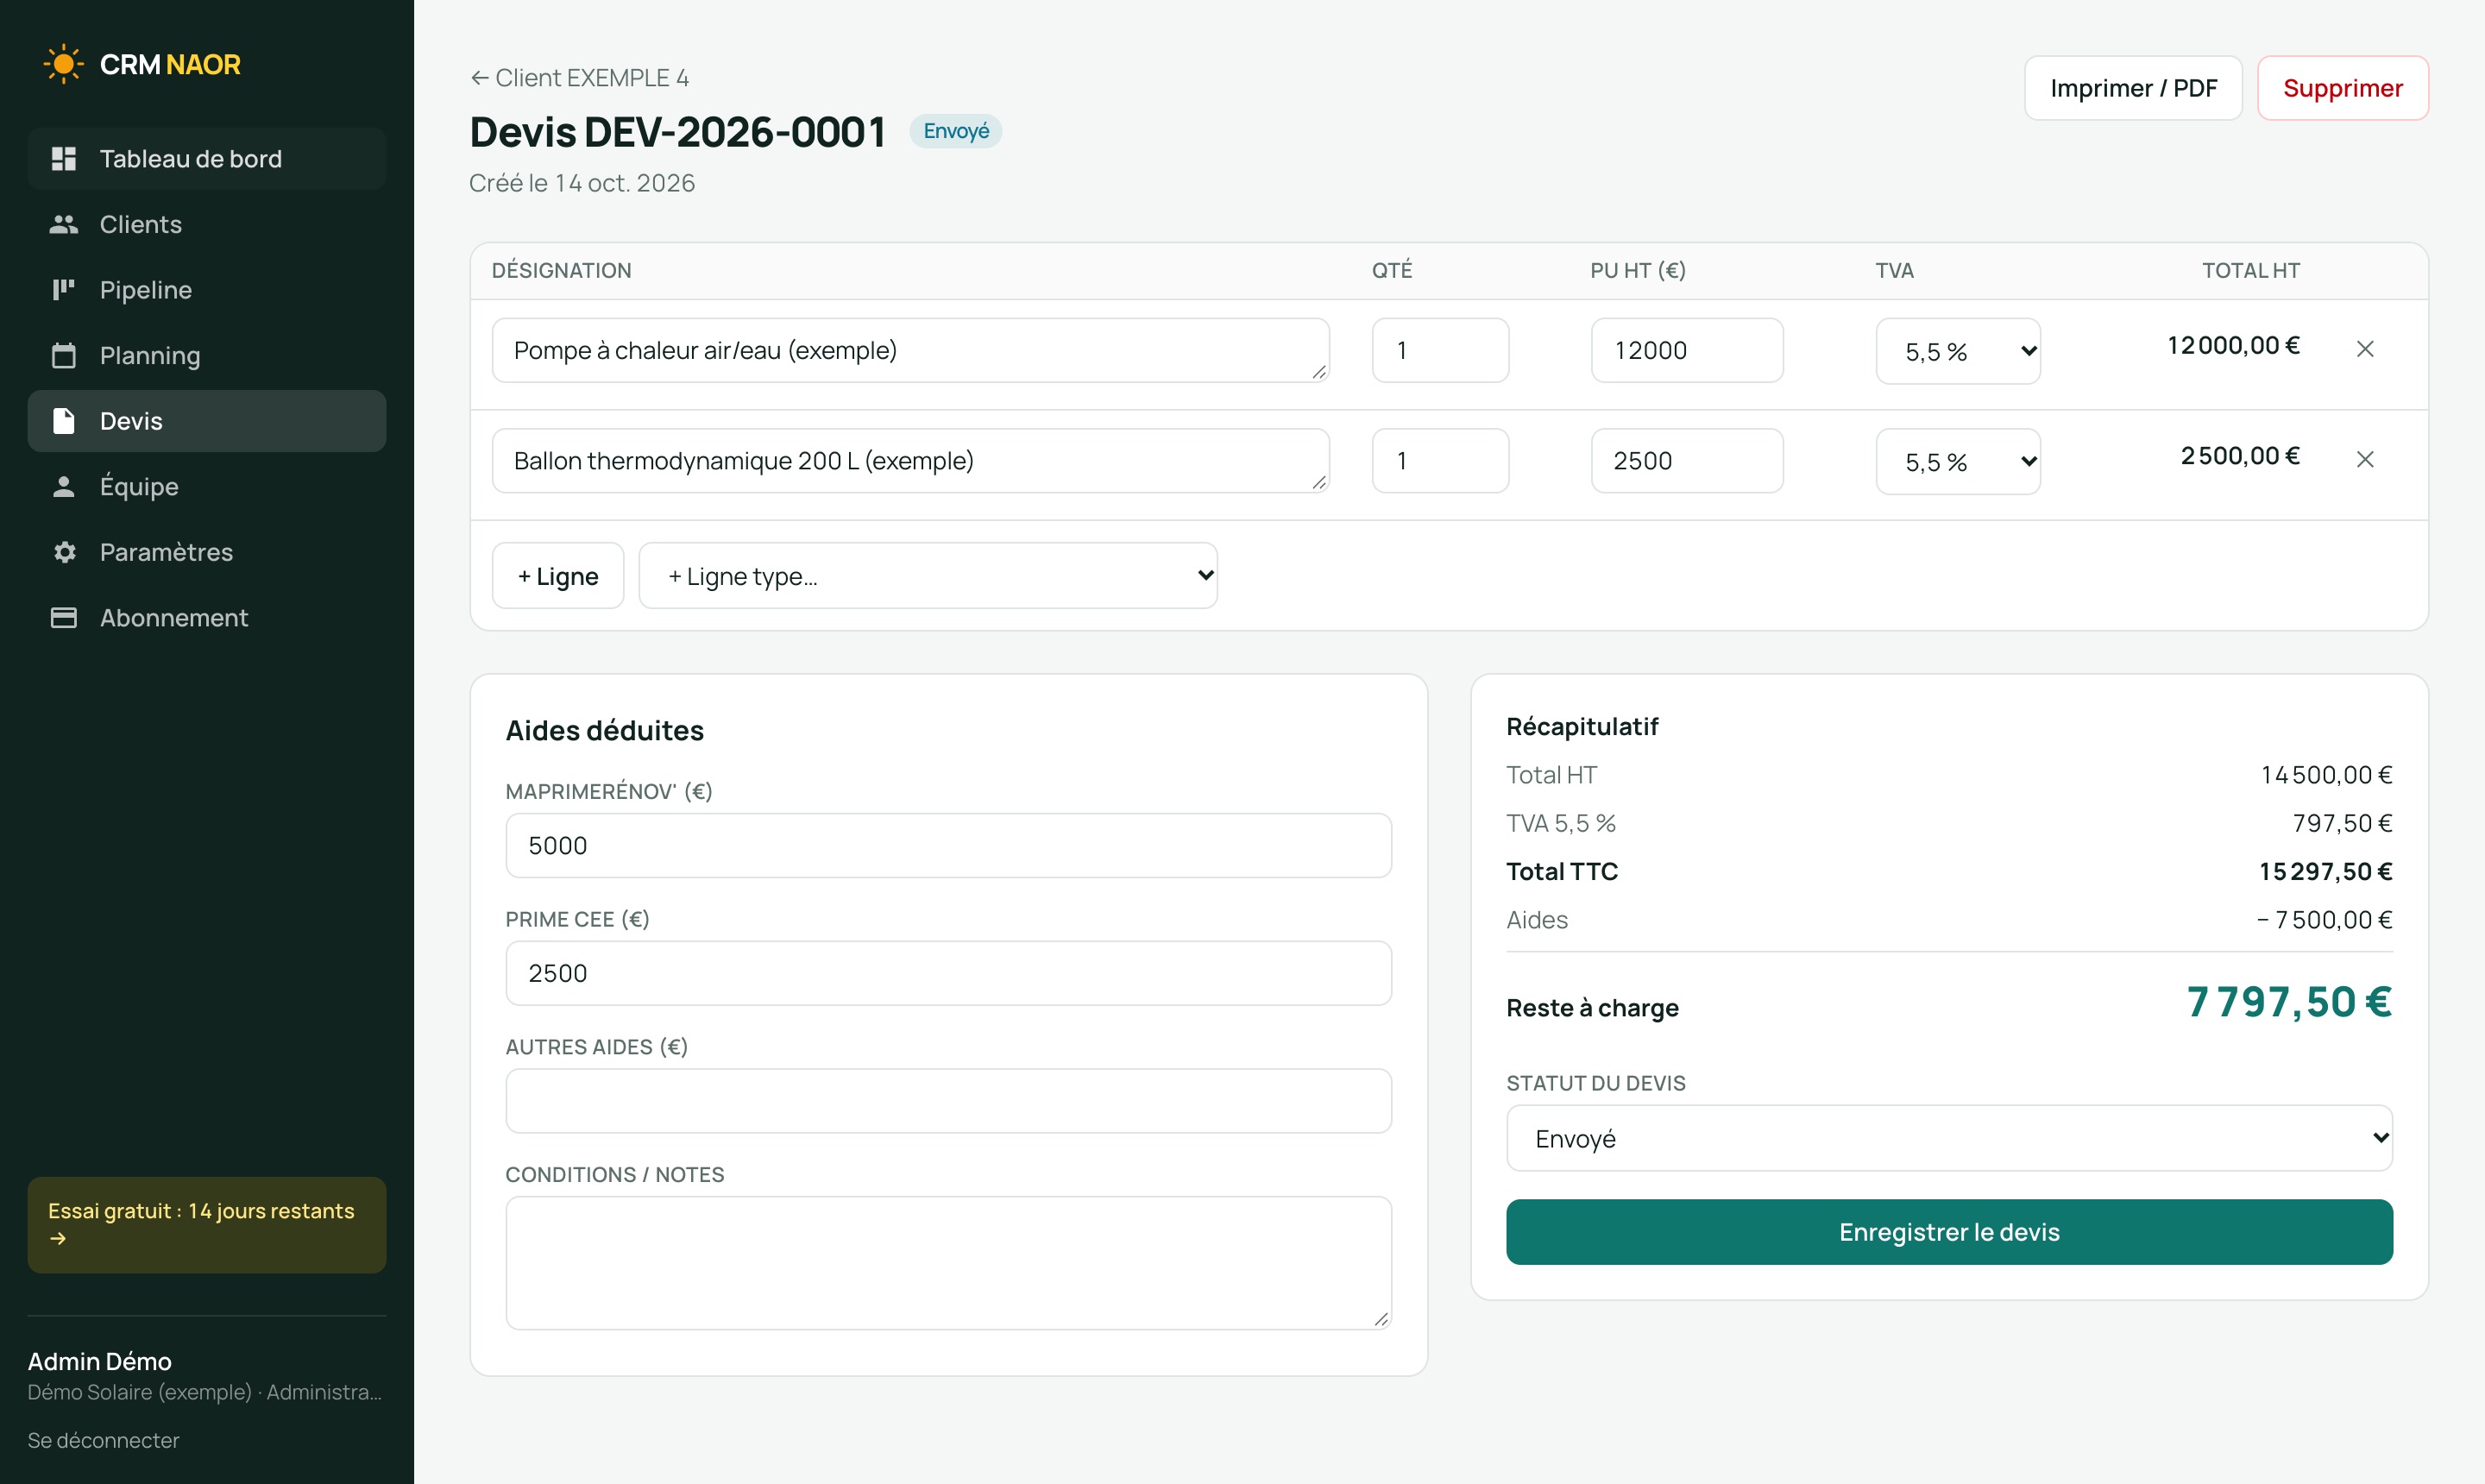Click the Enregistrer le devis button
This screenshot has height=1484, width=2485.
pos(1949,1232)
